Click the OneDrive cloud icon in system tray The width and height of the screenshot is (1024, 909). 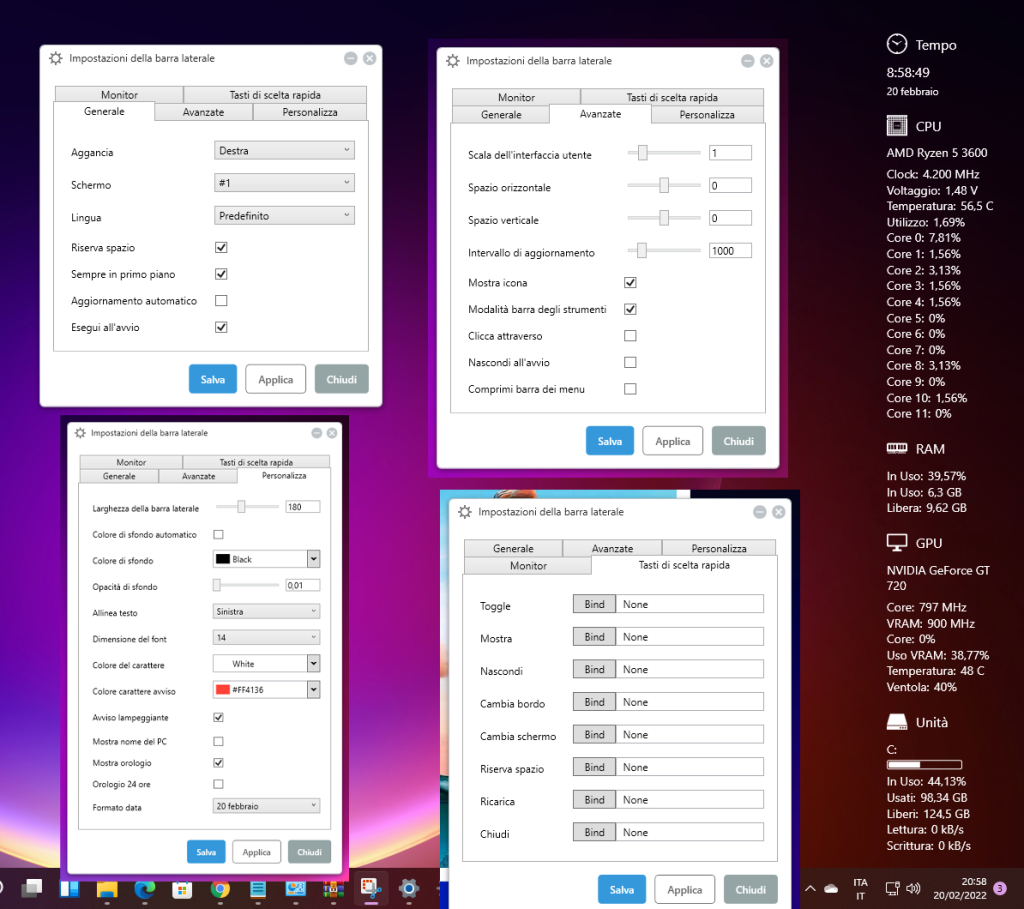point(831,888)
